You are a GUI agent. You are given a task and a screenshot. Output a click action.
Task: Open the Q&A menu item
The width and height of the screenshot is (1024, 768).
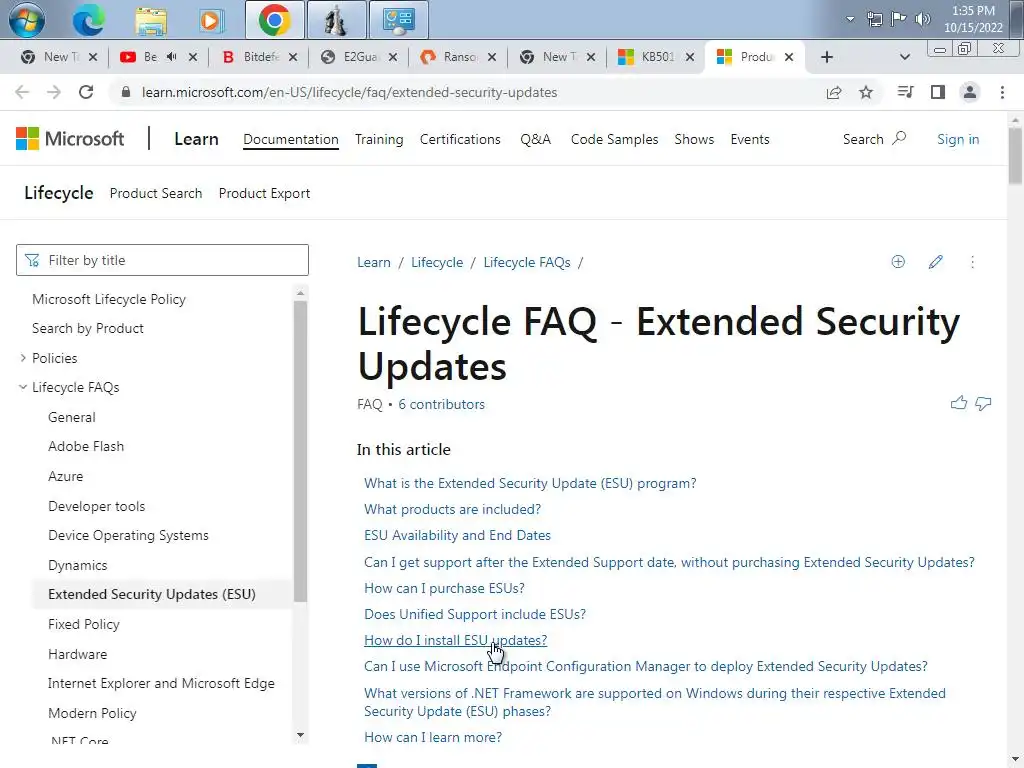click(x=536, y=139)
